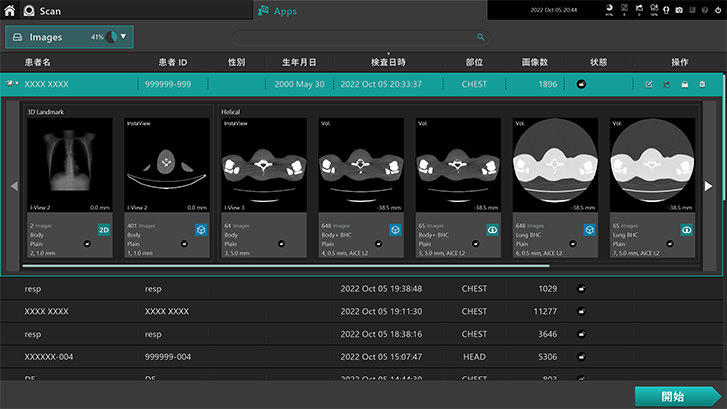The width and height of the screenshot is (727, 409).
Task: Click the teal icon on the 7, 5.0 mm Lung BHC series
Action: 687,229
